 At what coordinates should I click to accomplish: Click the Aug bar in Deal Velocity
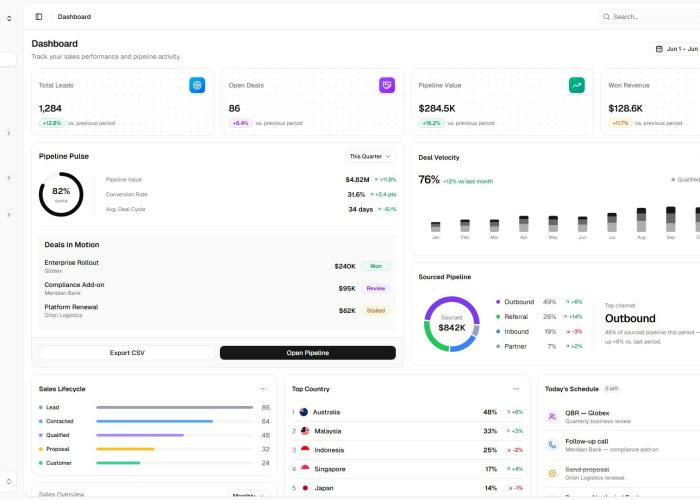(641, 220)
